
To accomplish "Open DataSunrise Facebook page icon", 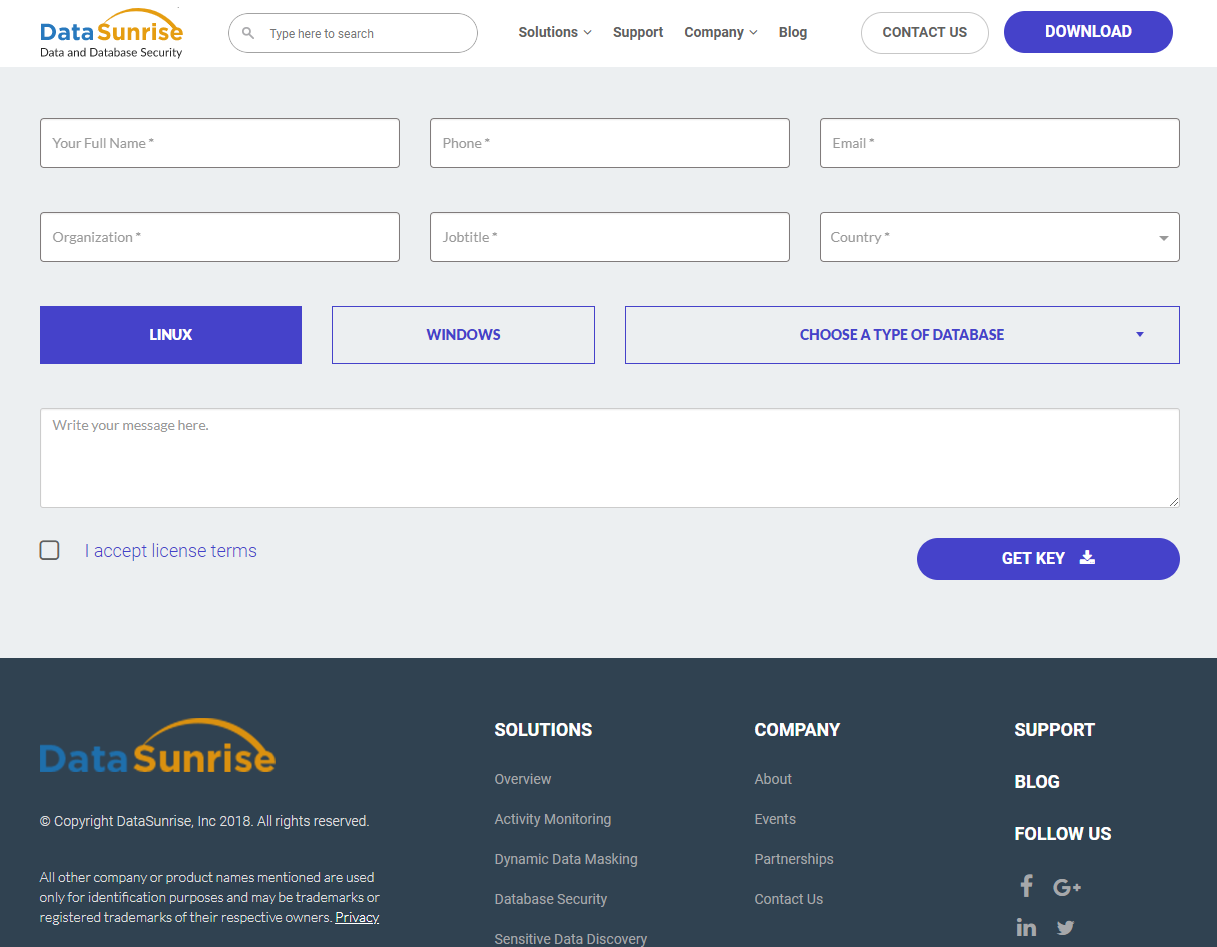I will click(1026, 886).
